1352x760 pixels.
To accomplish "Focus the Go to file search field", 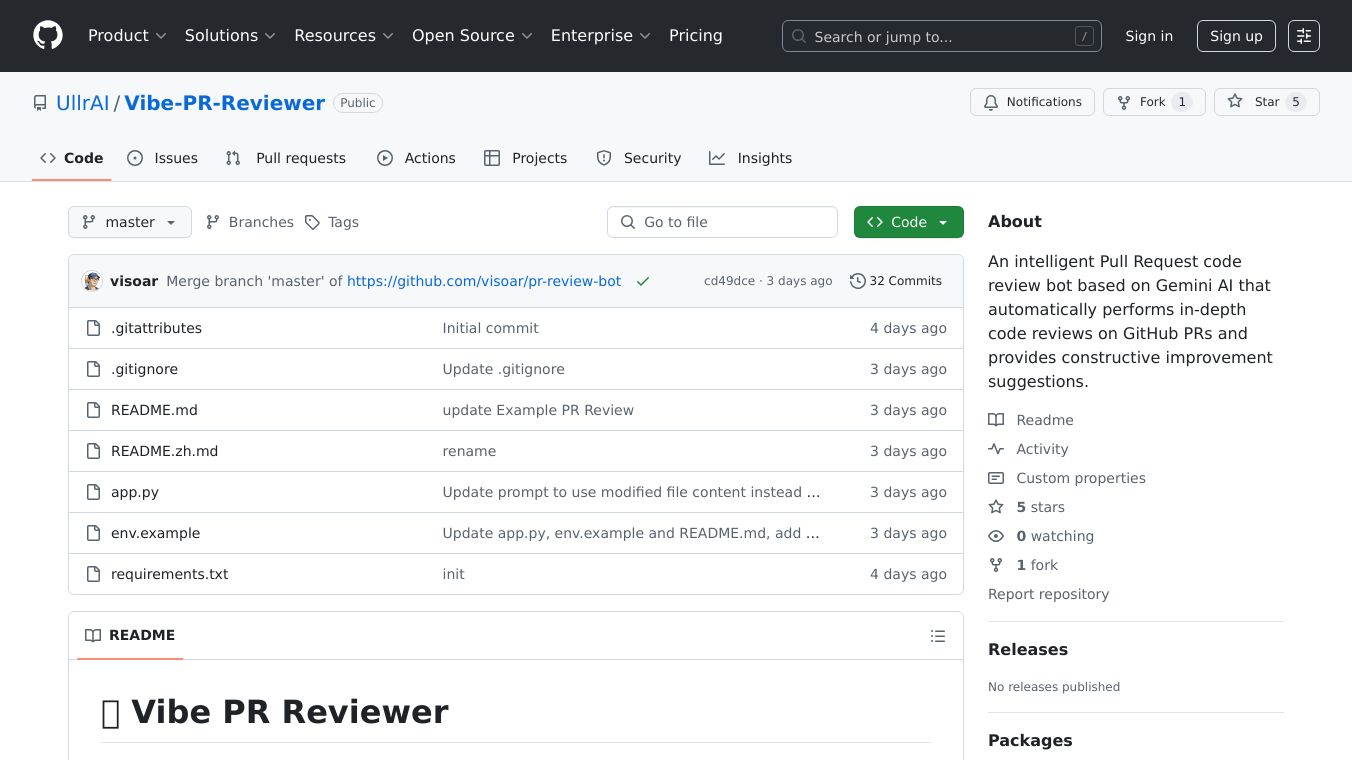I will tap(722, 222).
